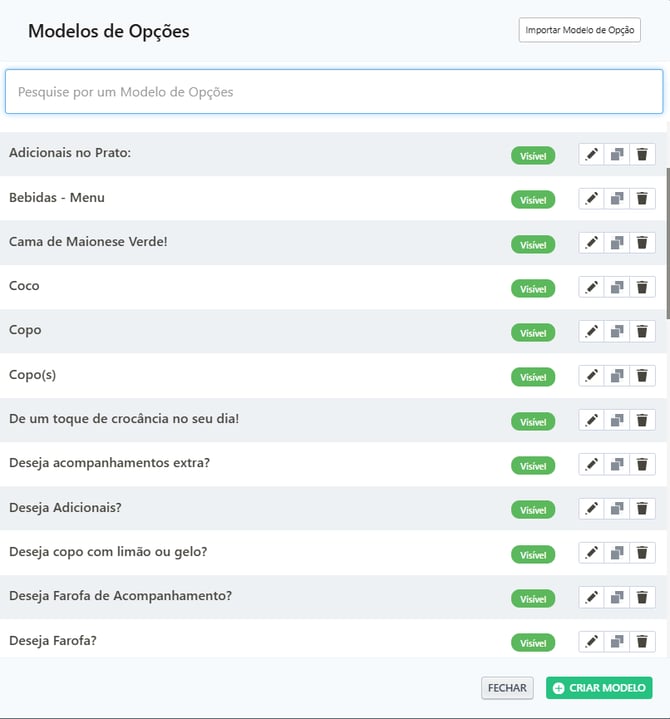This screenshot has width=670, height=719.
Task: Duplicate Deseja copo com limão ou gelo
Action: point(617,553)
